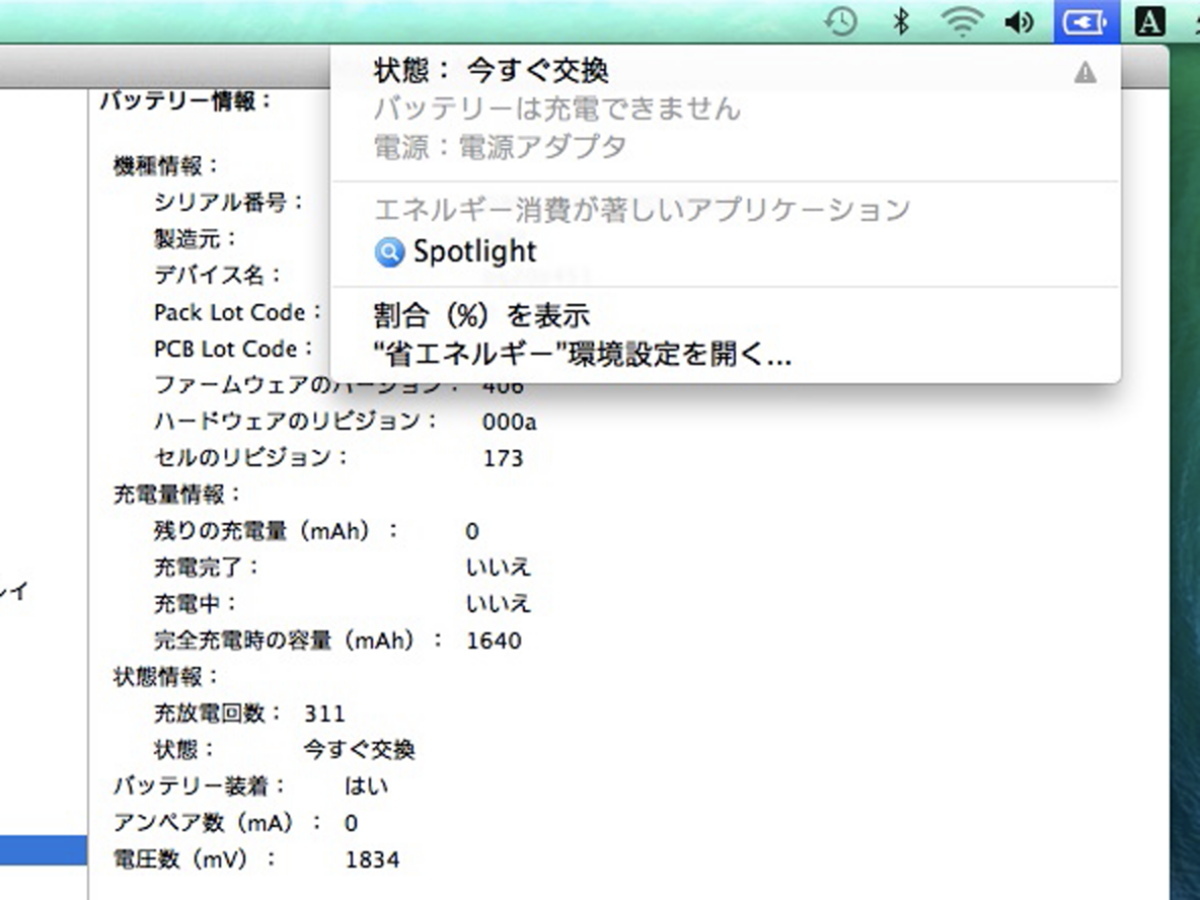Click the 状態：今すぐ交換 status line in the menu

coord(491,71)
